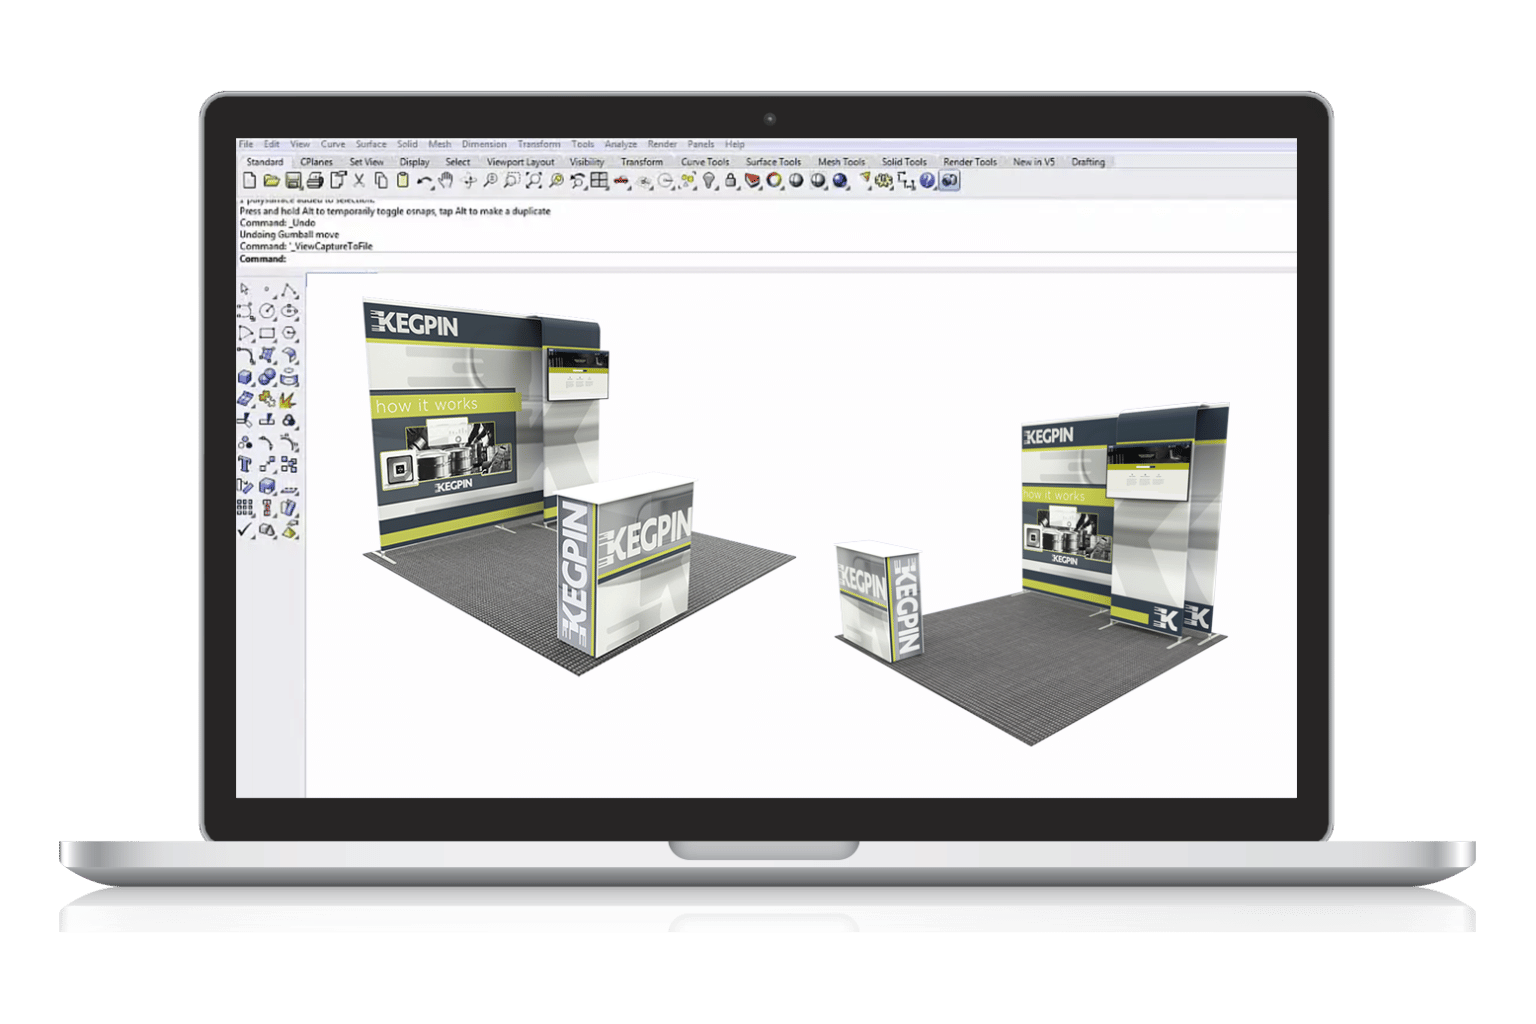Select the Pan view tool
The width and height of the screenshot is (1536, 1024).
click(446, 182)
